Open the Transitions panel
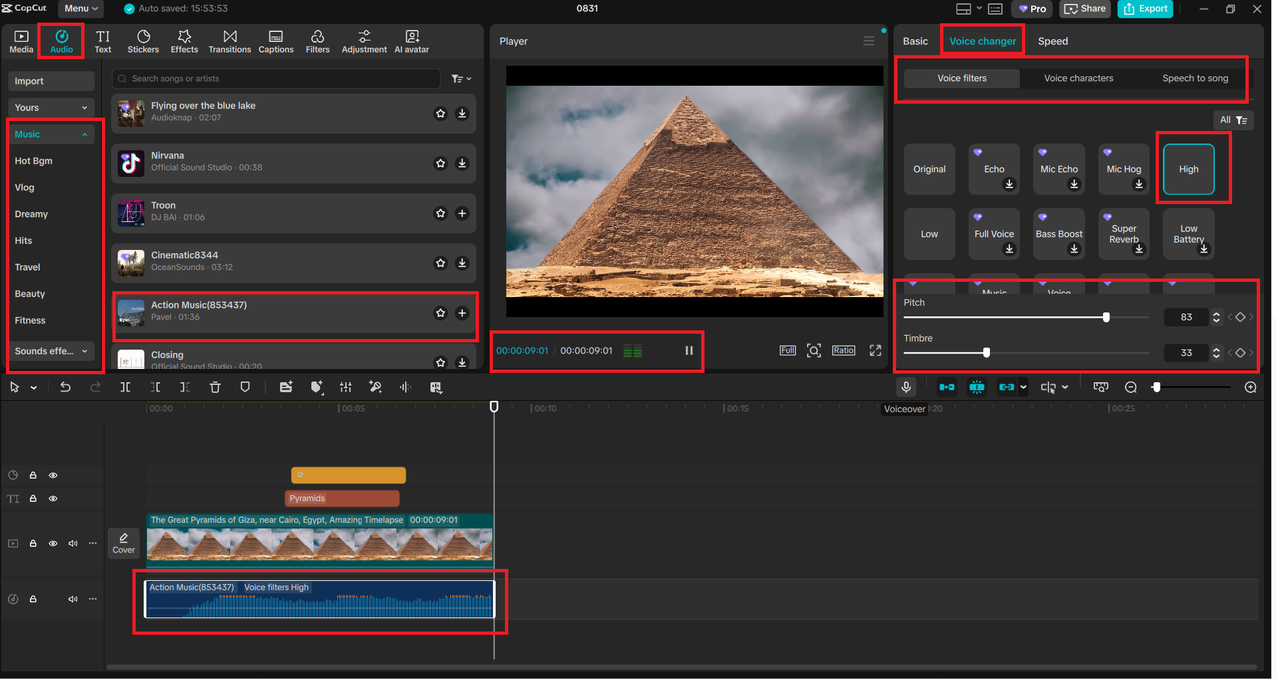 tap(230, 41)
